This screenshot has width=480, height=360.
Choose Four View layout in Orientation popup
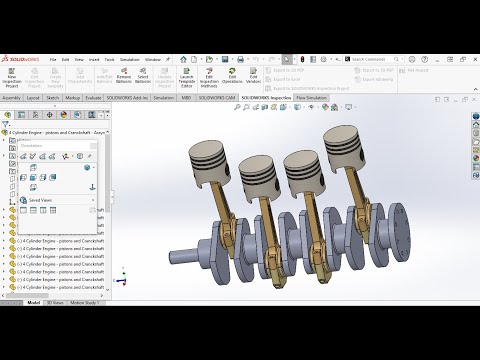pos(53,210)
